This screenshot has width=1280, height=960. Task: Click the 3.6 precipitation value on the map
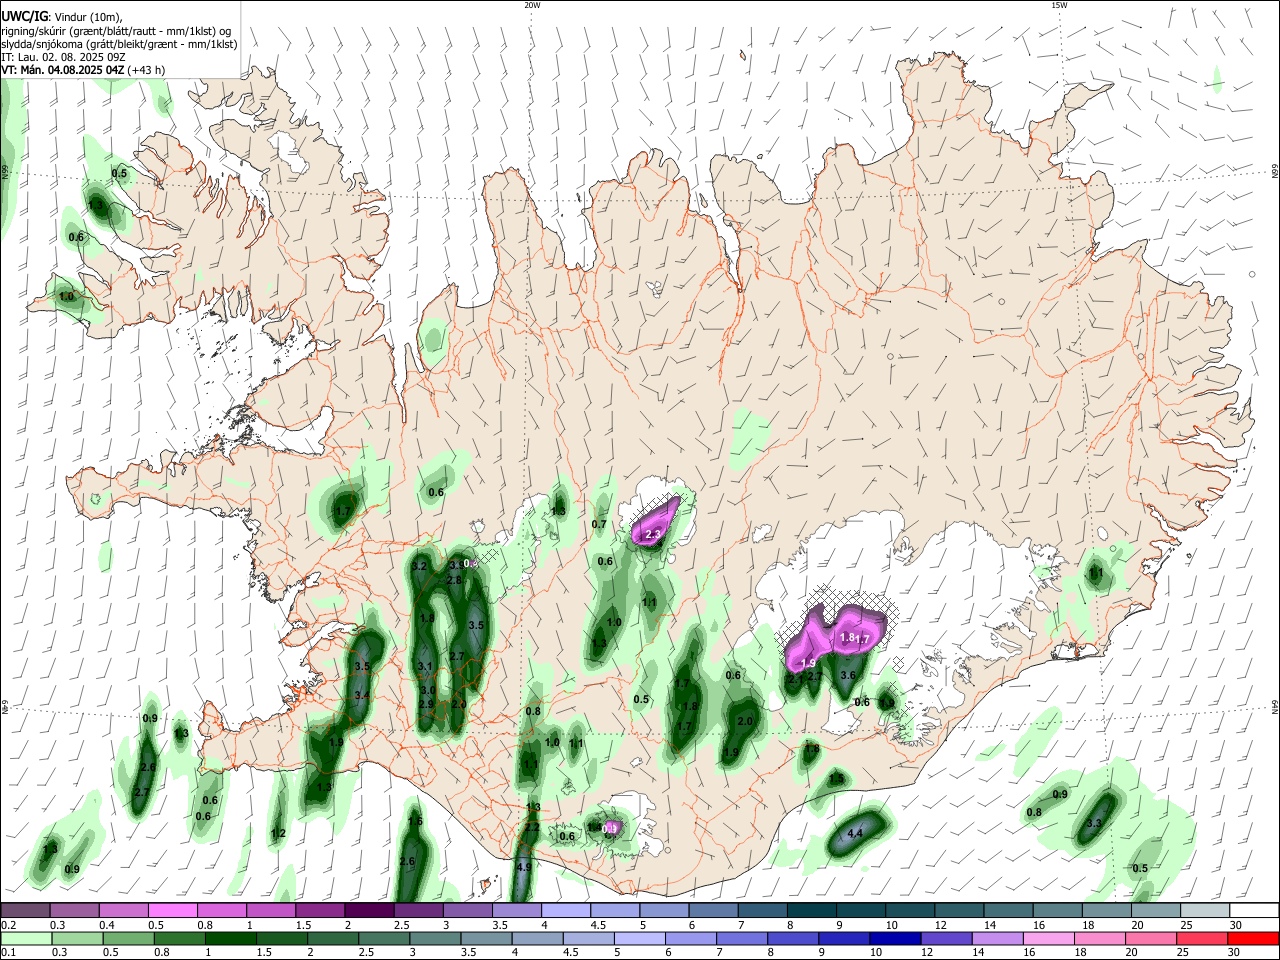click(x=848, y=675)
